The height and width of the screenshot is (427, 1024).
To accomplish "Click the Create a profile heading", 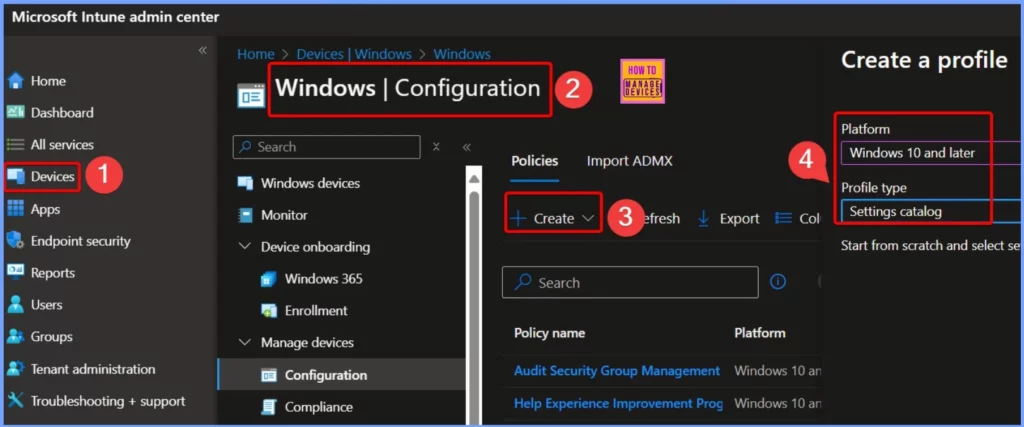I will pos(924,60).
